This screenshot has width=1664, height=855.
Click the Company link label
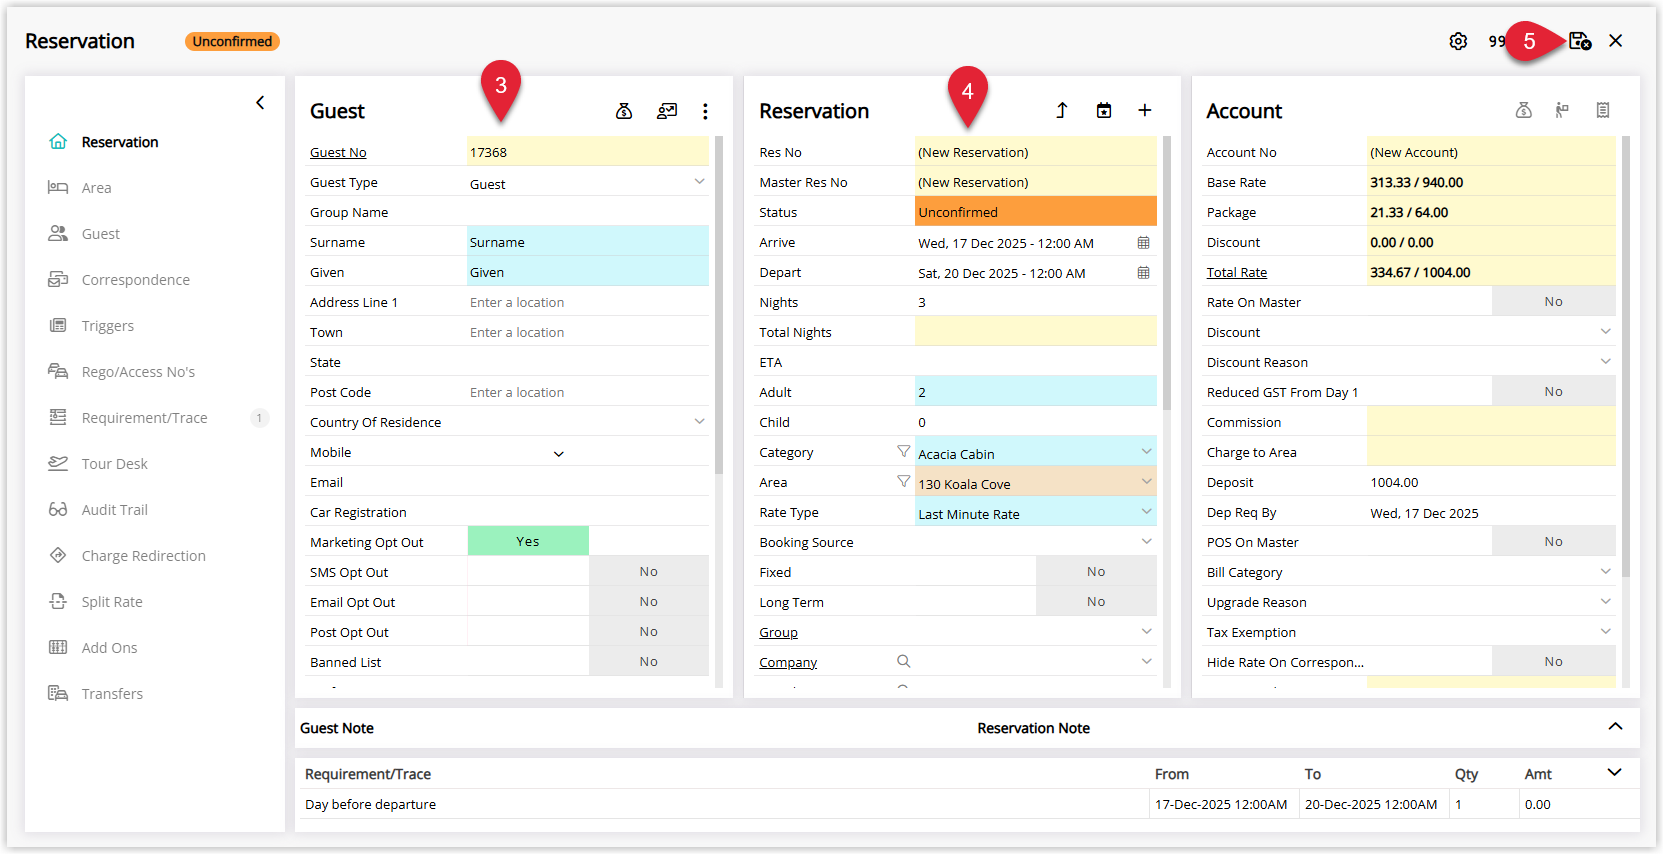point(788,663)
